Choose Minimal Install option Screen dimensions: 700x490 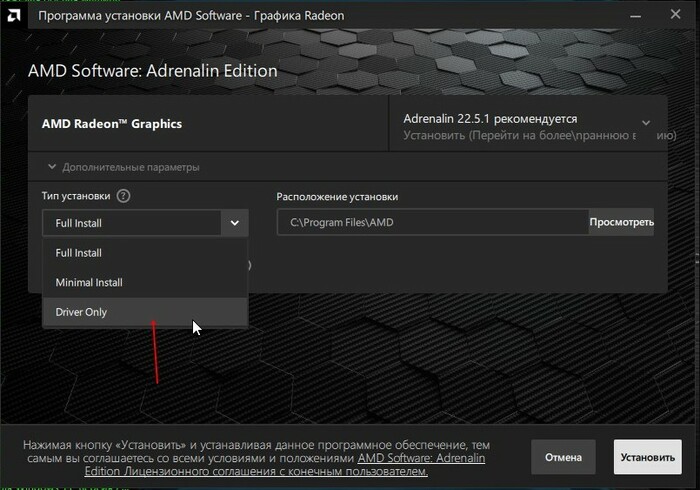[x=145, y=282]
